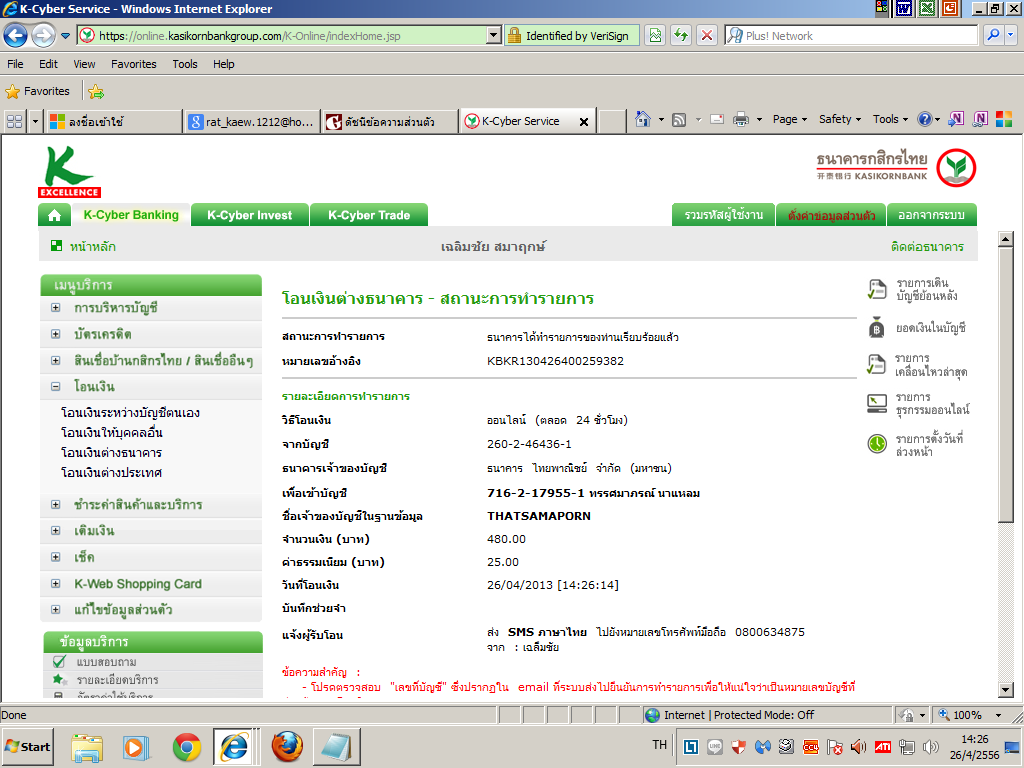Click โอนเงินต่างประเทศ menu link
Image resolution: width=1024 pixels, height=768 pixels.
111,472
